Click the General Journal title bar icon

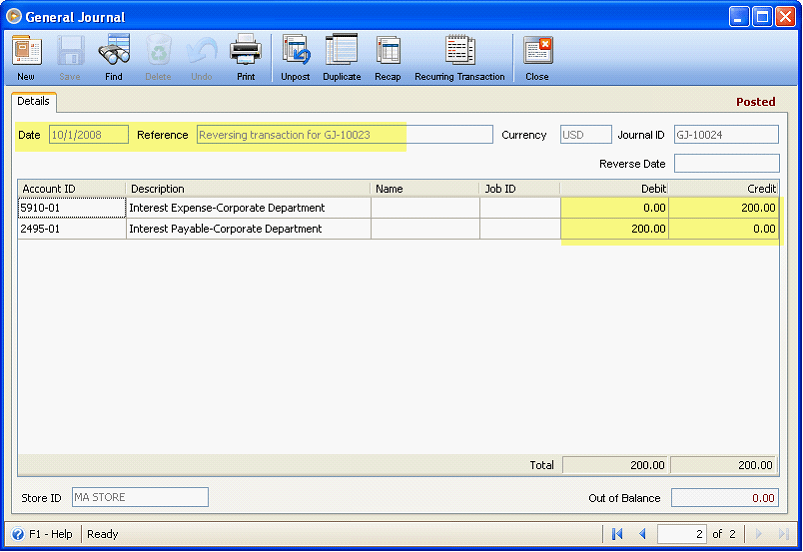coord(14,16)
